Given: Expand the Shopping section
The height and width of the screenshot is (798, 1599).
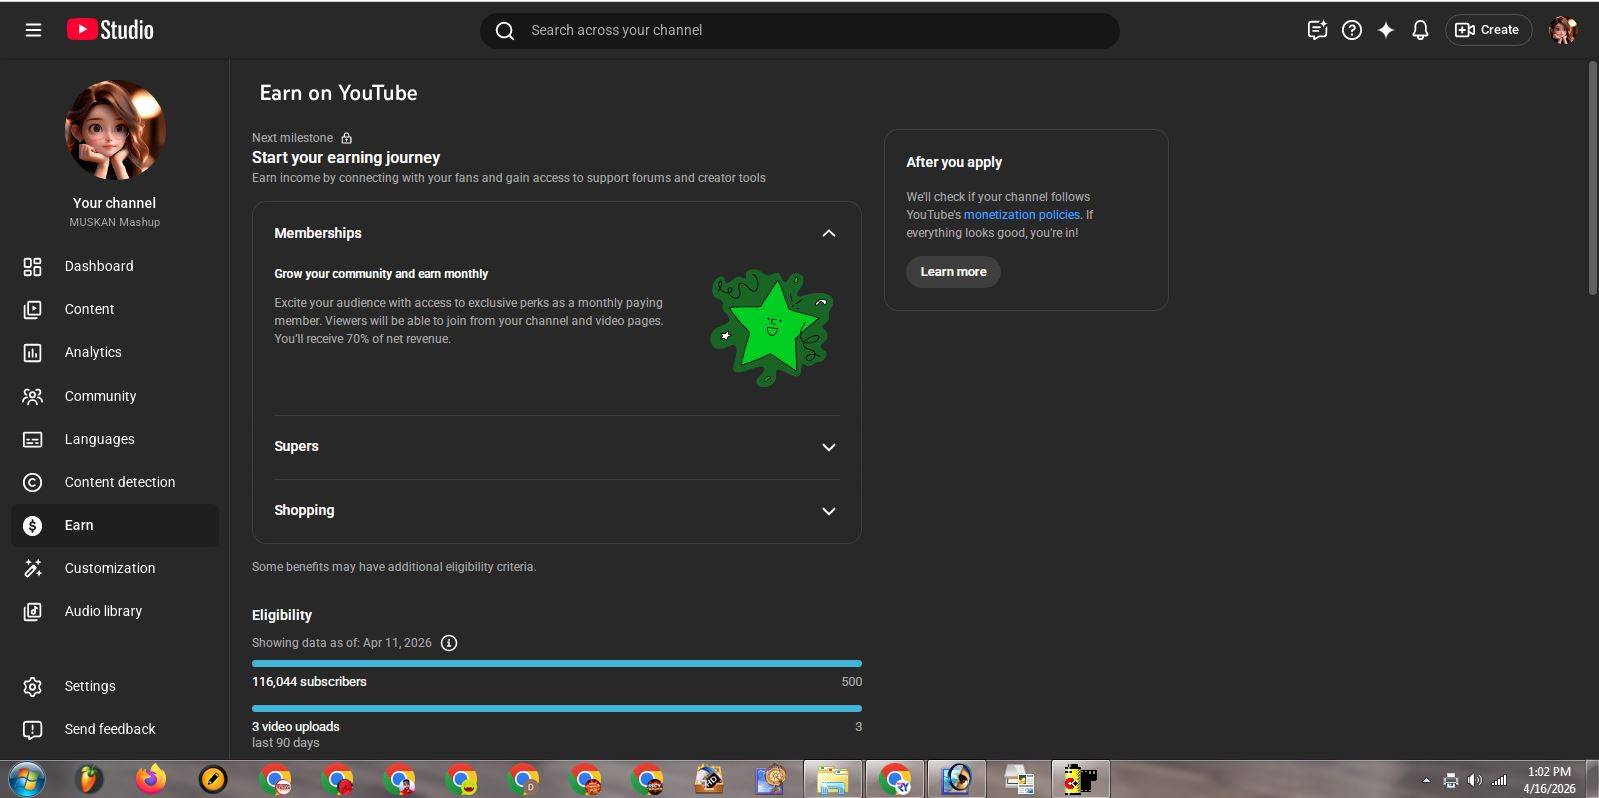Looking at the screenshot, I should (828, 511).
